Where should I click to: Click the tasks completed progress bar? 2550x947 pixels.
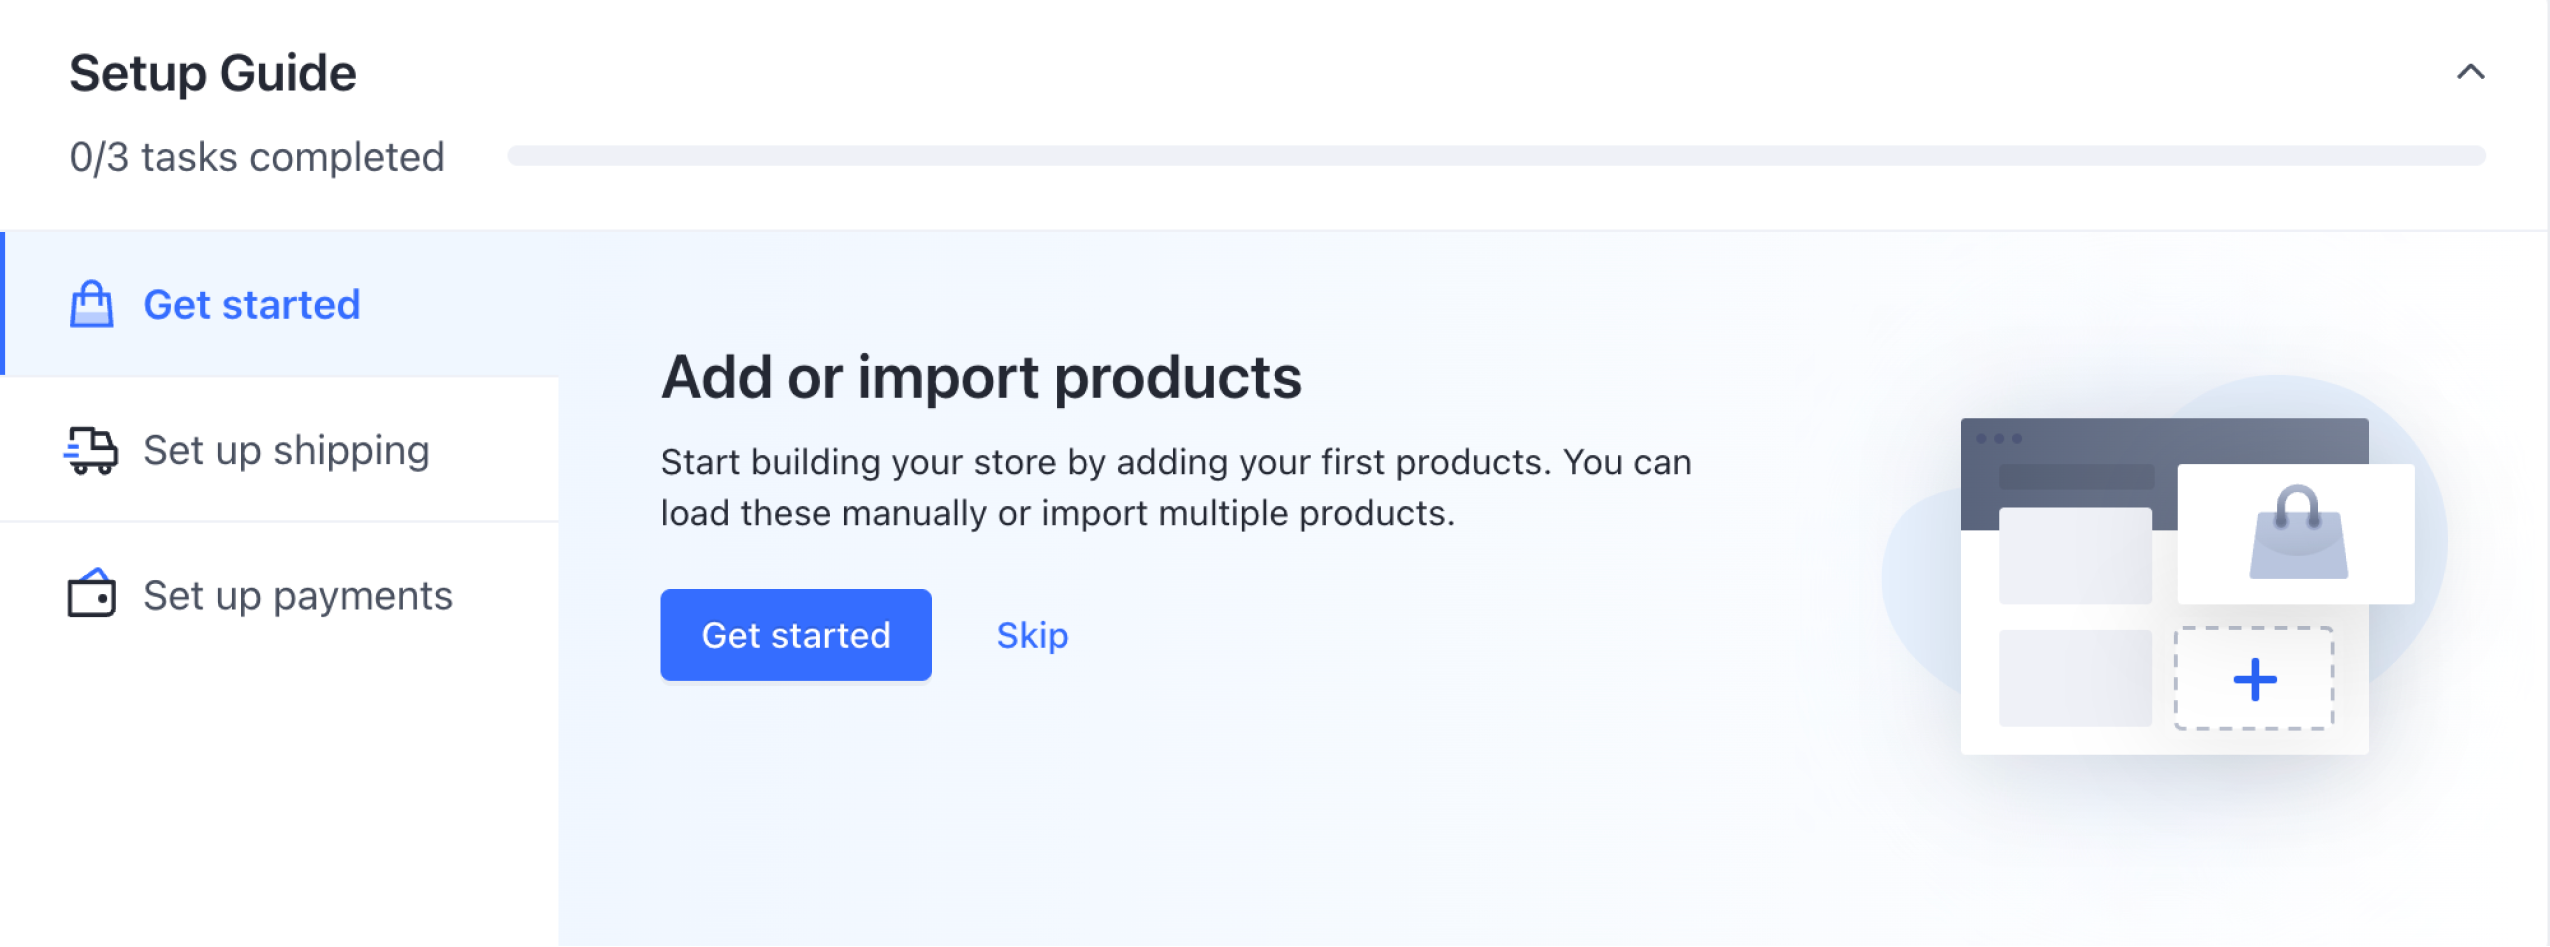tap(1495, 156)
